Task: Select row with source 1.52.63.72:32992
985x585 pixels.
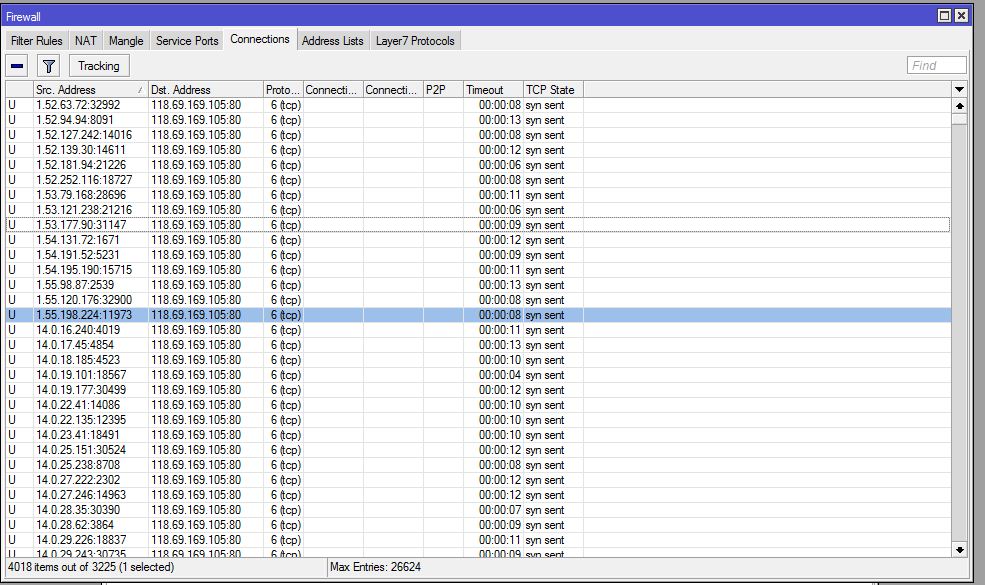Action: click(478, 105)
